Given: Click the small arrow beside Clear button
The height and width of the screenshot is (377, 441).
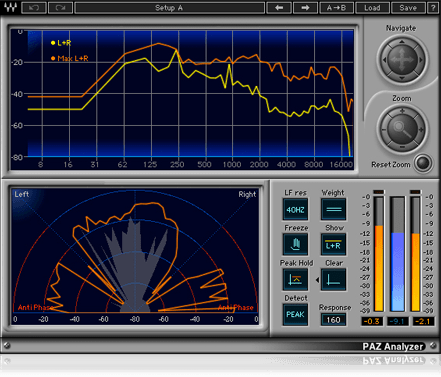Looking at the screenshot, I should pos(317,280).
